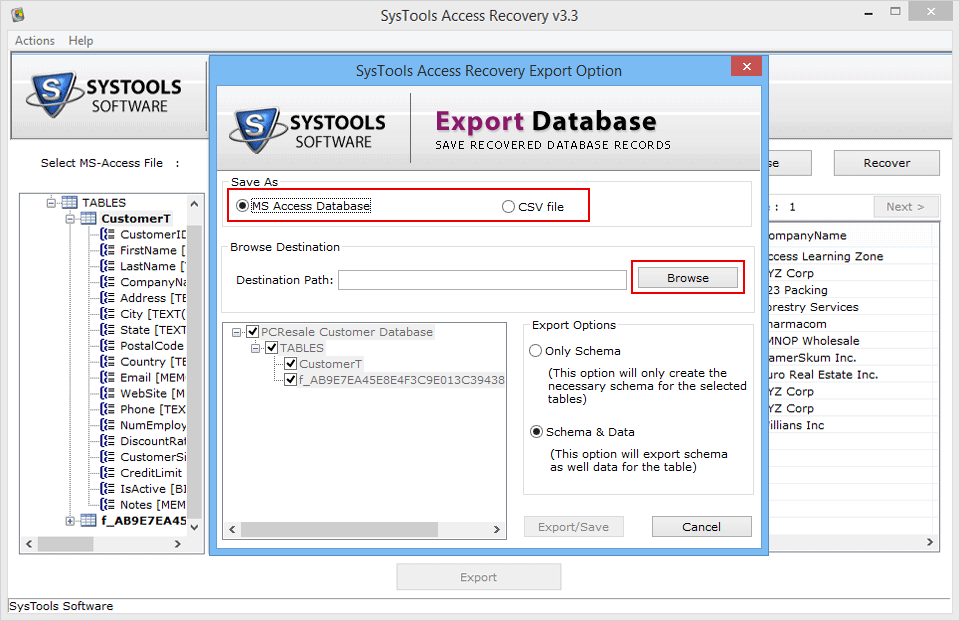Click down arrow of left tree vertical scrollbar
This screenshot has height=621, width=960.
[194, 527]
